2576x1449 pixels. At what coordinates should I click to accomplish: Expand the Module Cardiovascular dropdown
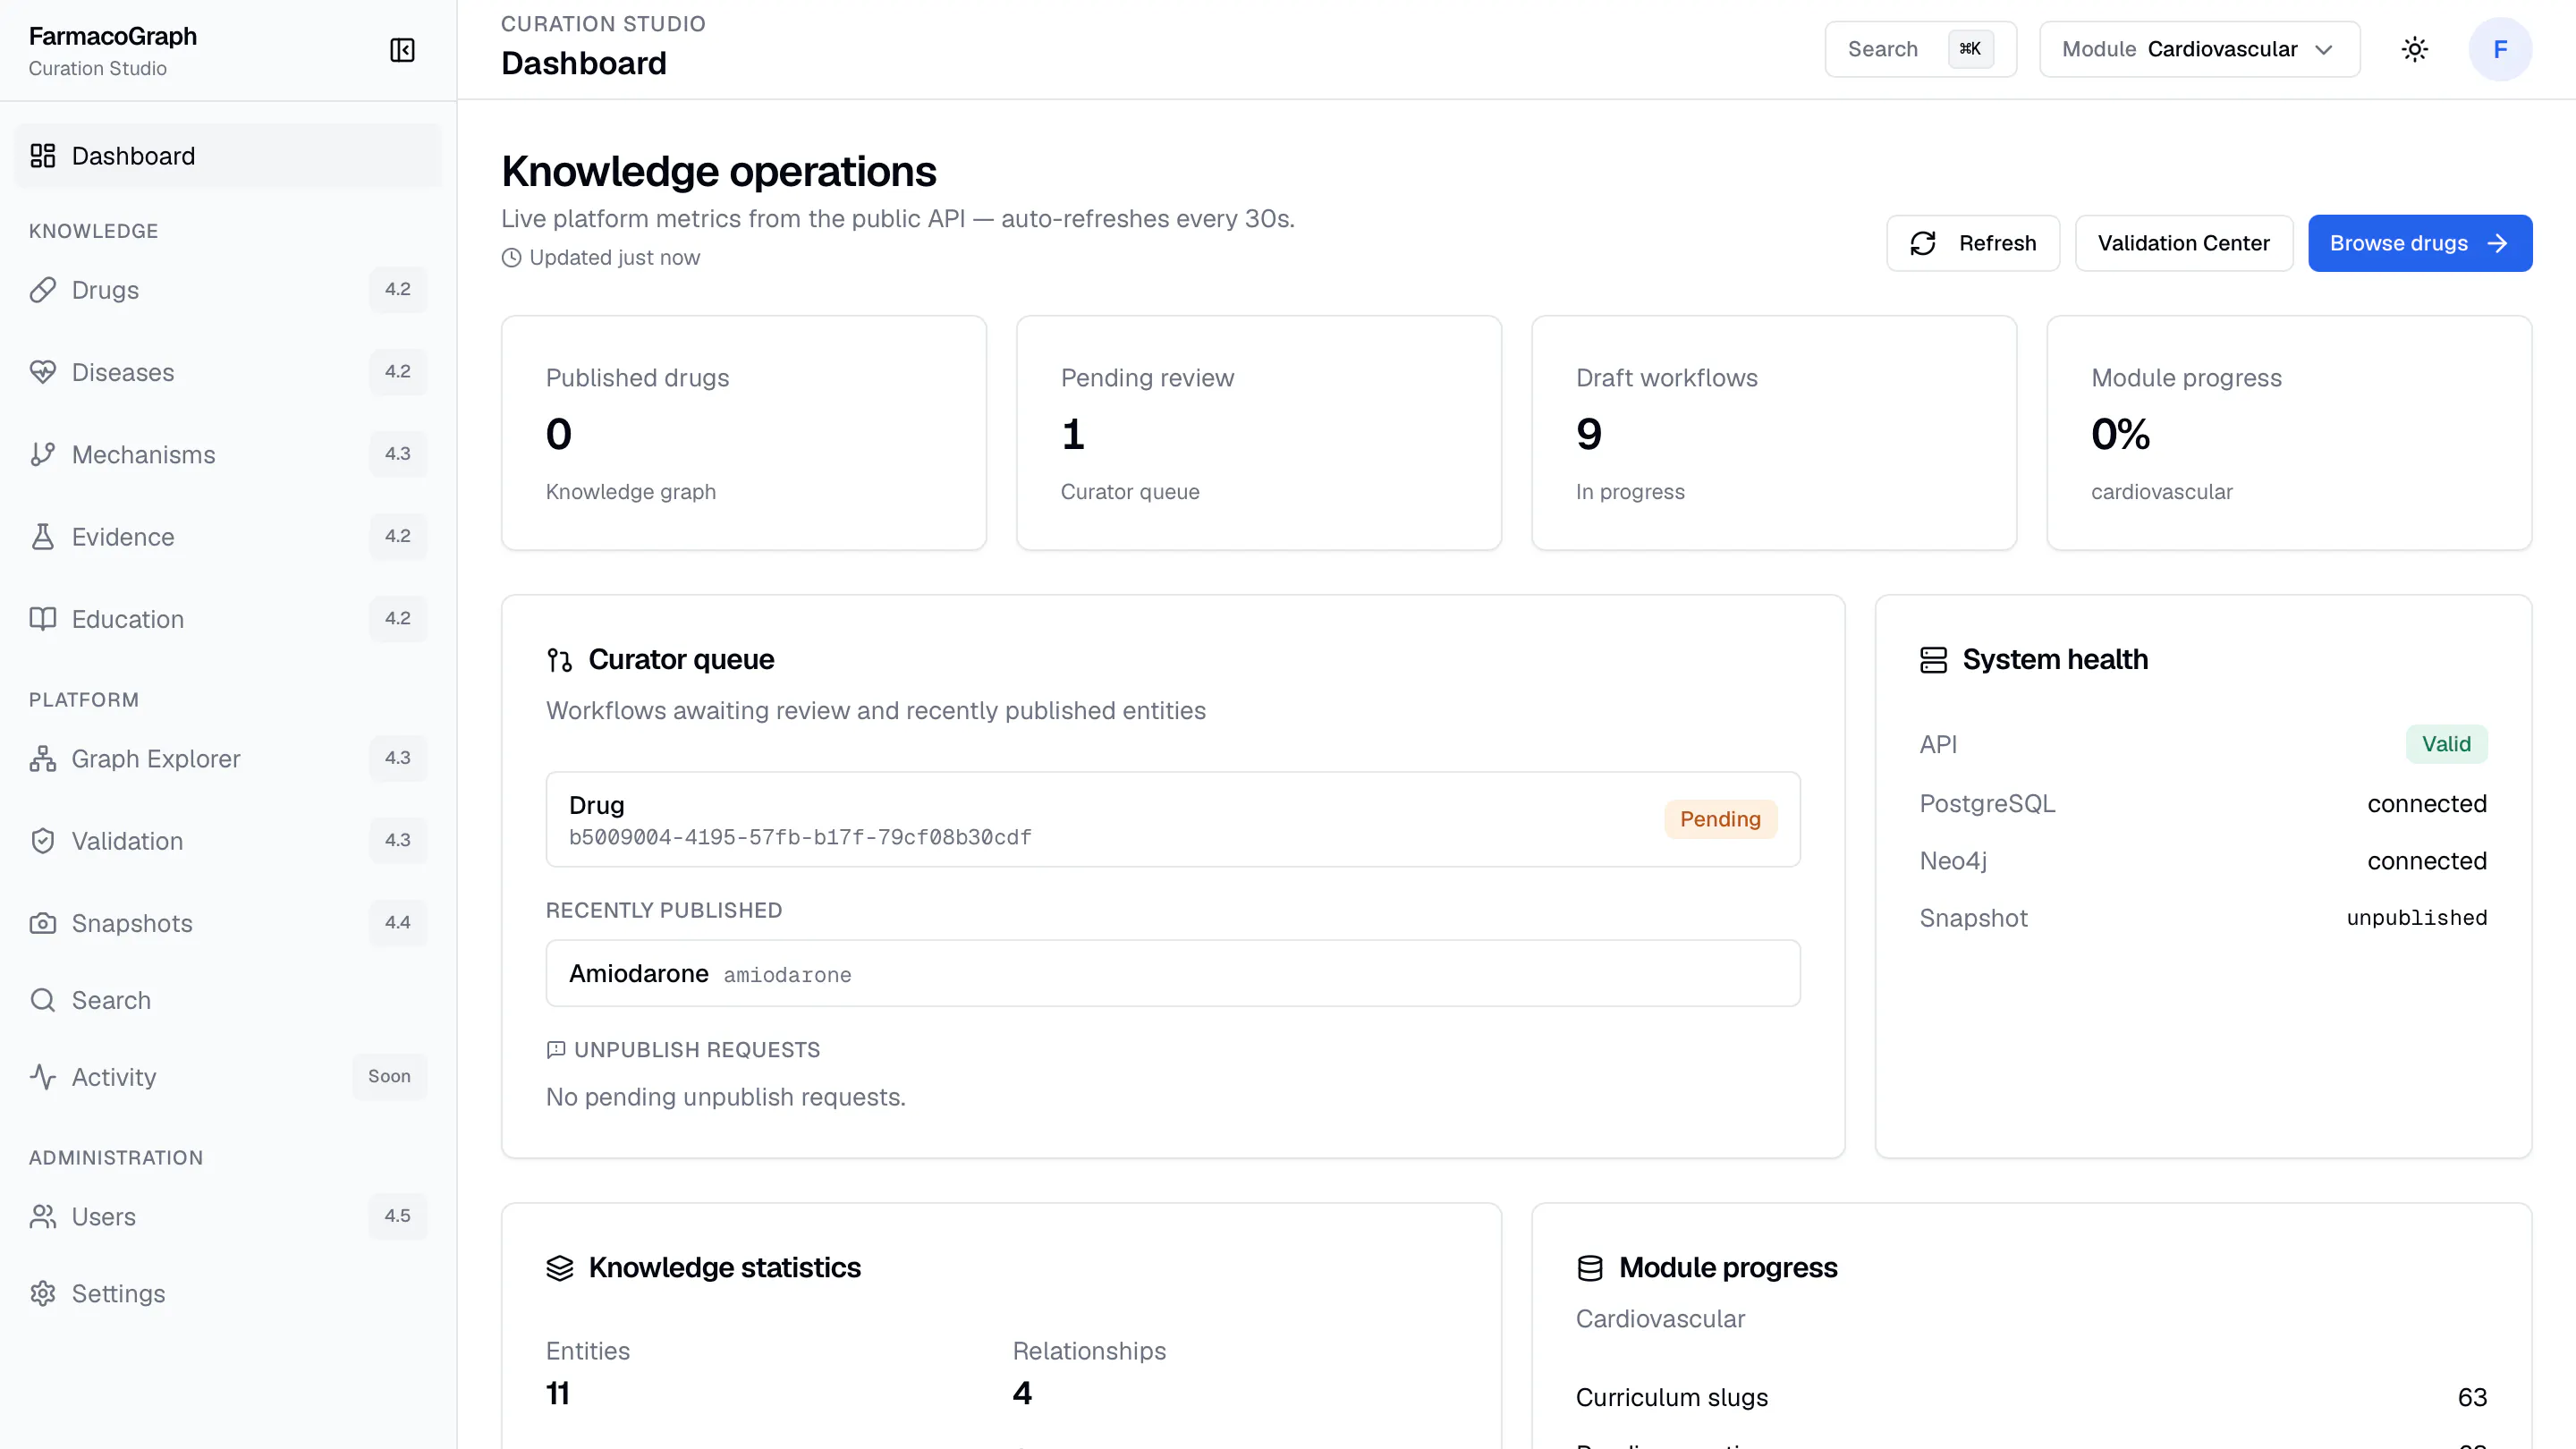click(x=2200, y=49)
